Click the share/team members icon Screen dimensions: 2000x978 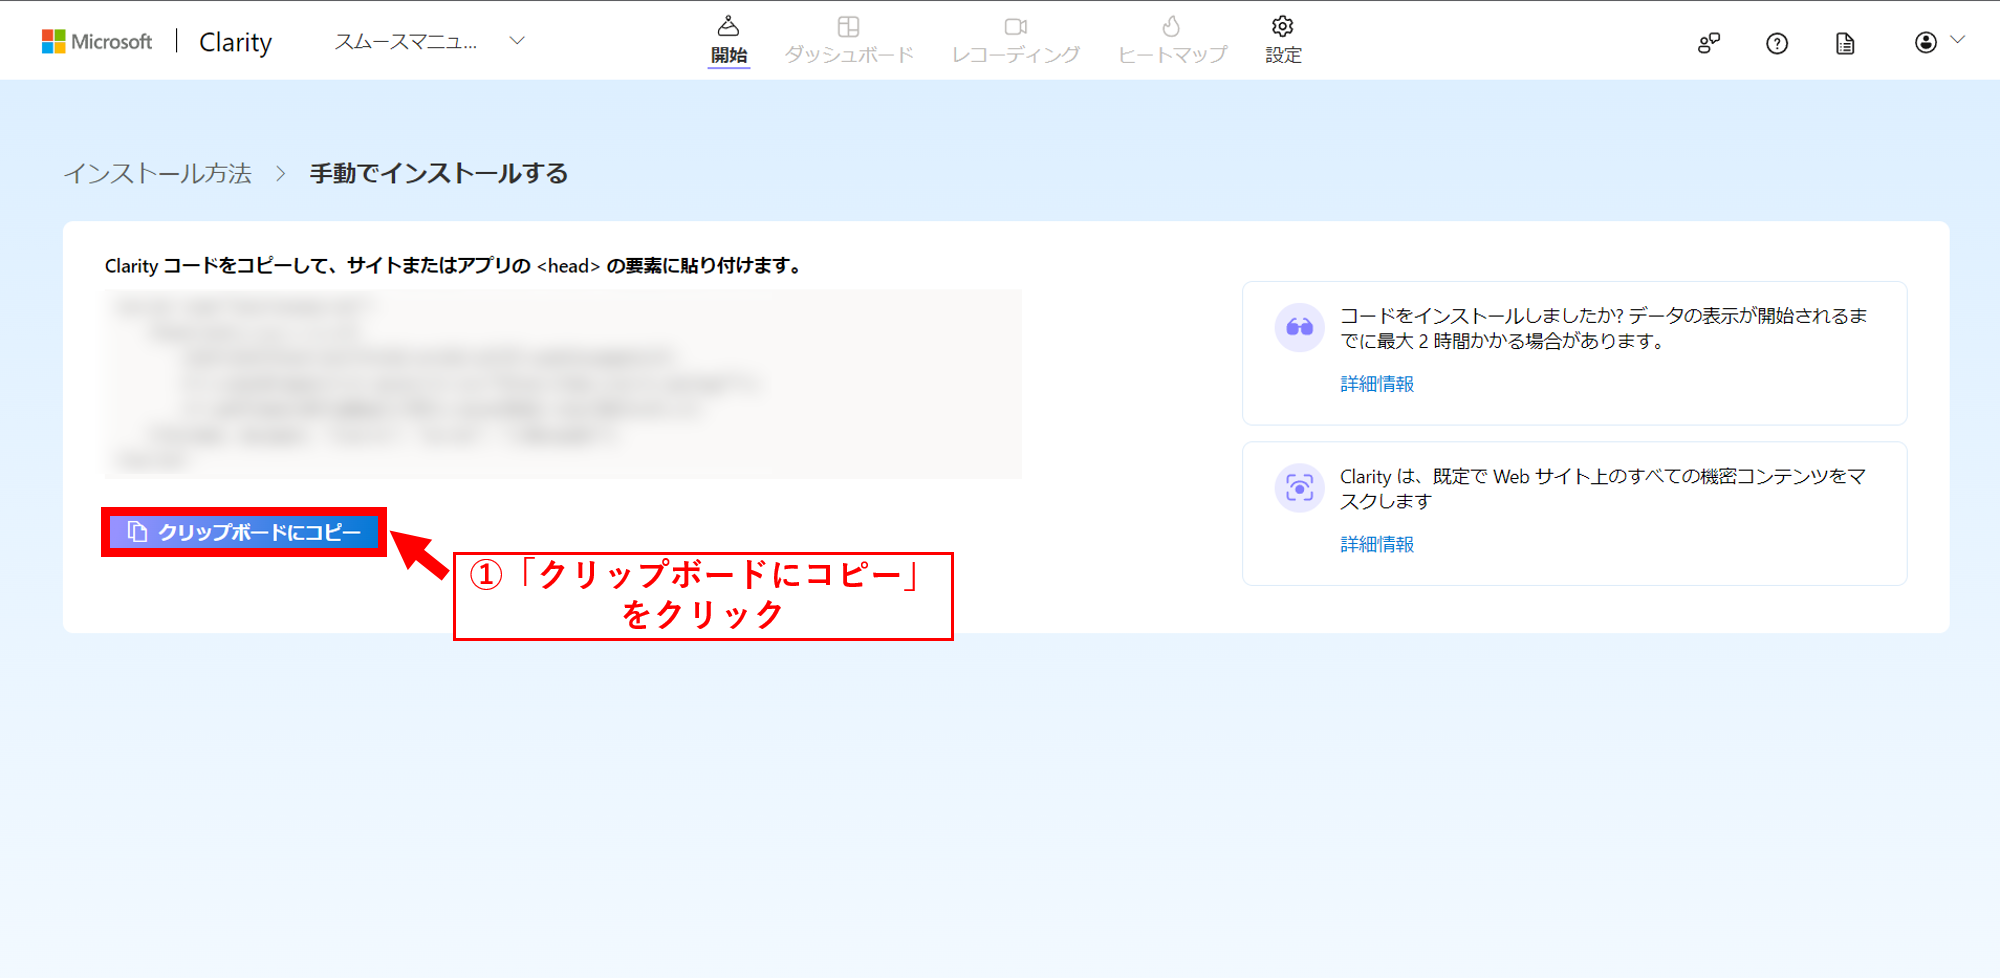1708,43
